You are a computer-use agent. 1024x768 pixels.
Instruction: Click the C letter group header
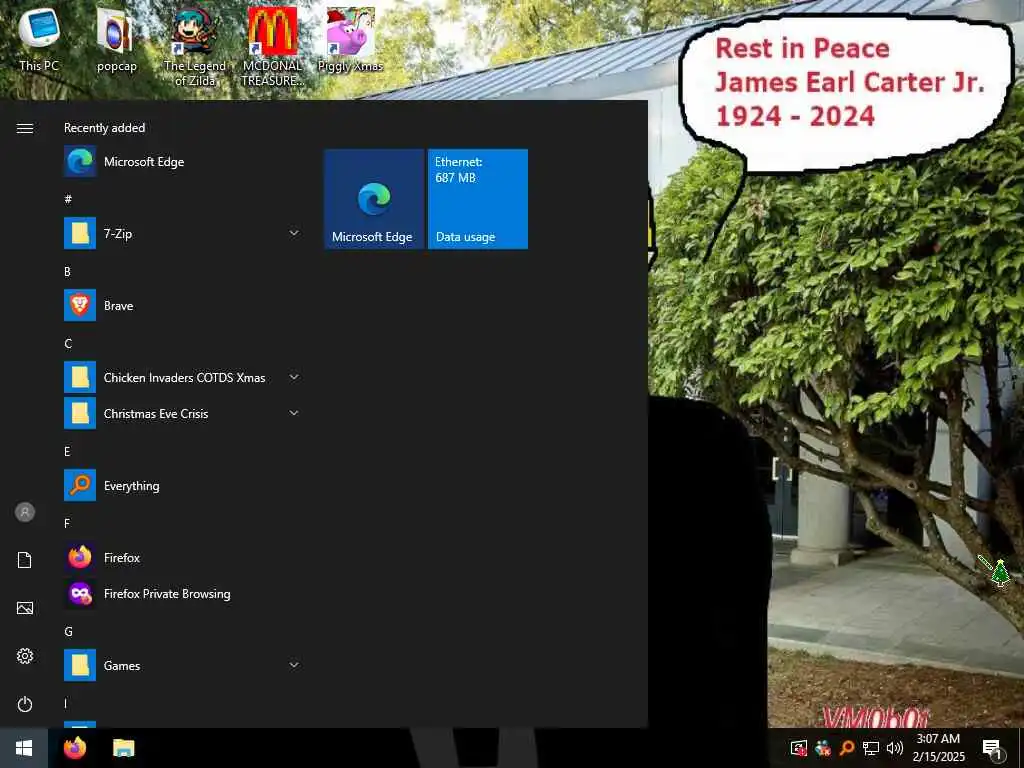pos(68,344)
